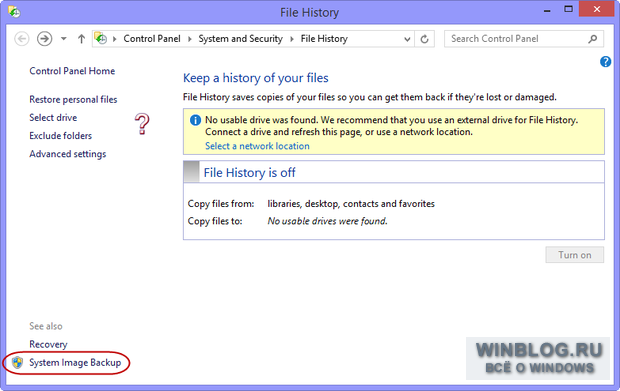Screen dimensions: 620x391
Task: Select Control Panel in breadcrumb
Action: (x=152, y=39)
